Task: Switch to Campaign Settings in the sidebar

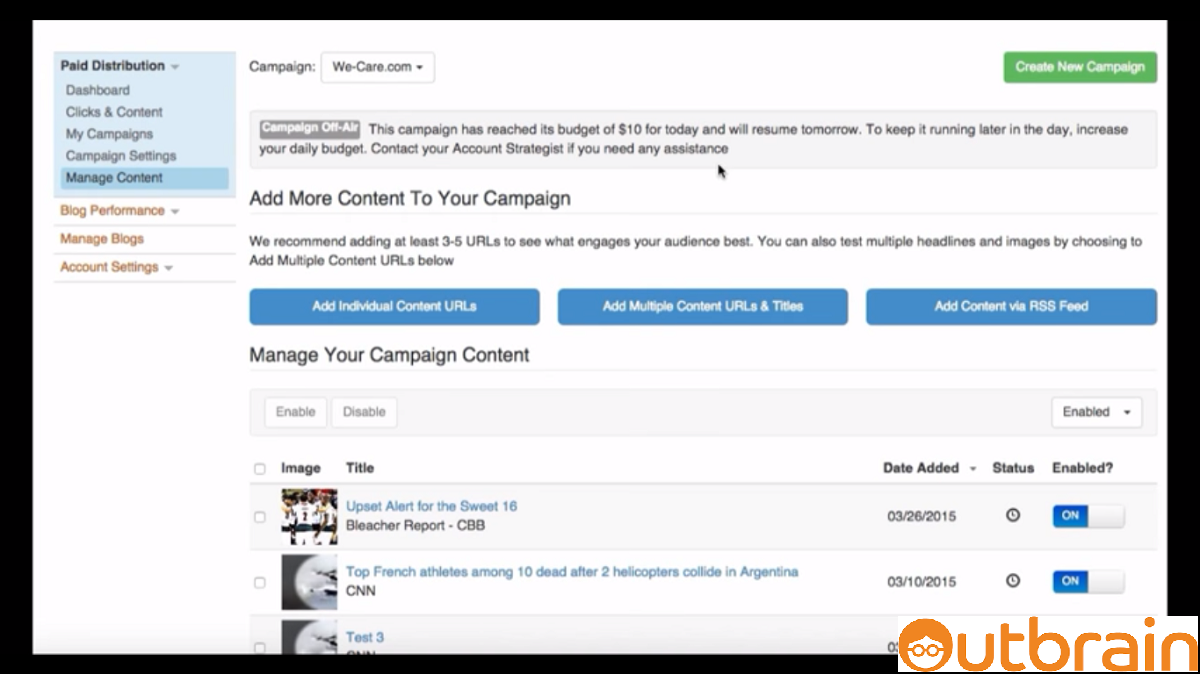Action: coord(120,155)
